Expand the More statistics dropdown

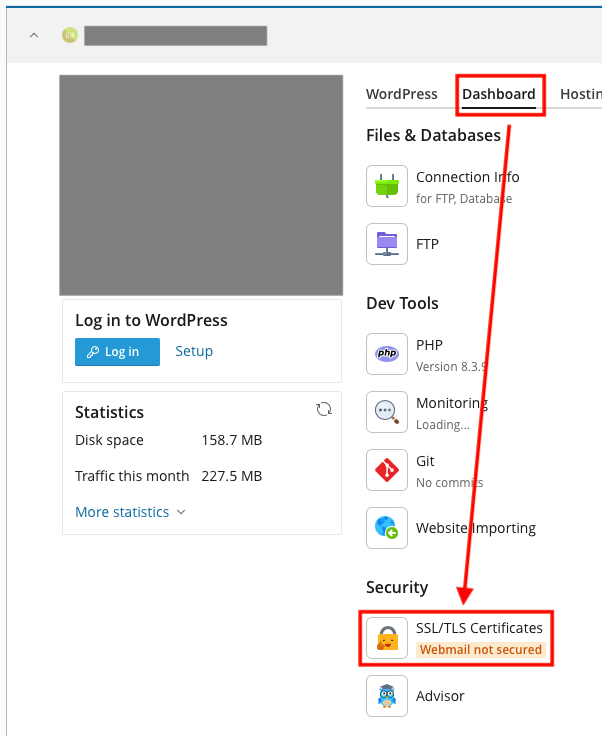130,512
